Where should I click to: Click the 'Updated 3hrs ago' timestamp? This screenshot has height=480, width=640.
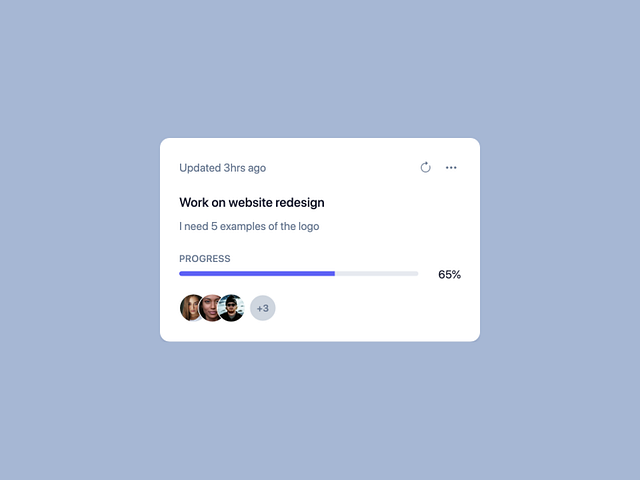point(222,168)
